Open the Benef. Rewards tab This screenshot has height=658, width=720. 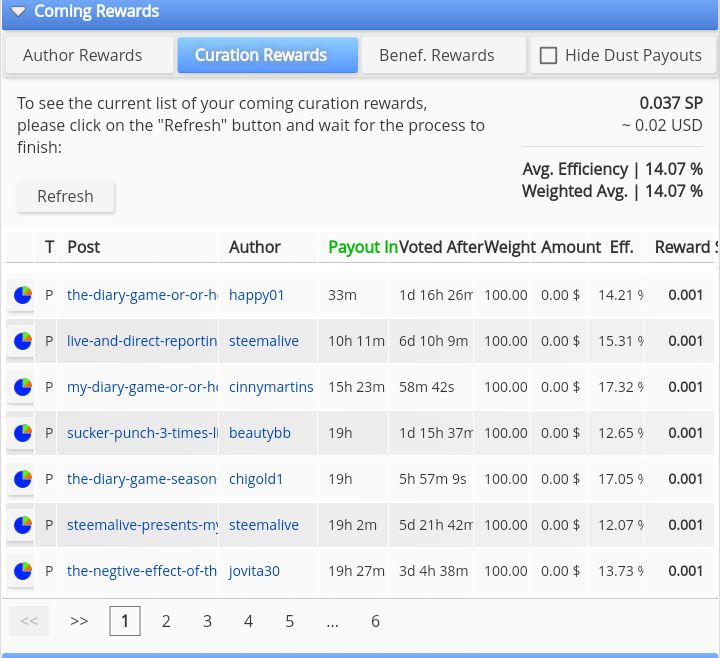click(x=436, y=56)
